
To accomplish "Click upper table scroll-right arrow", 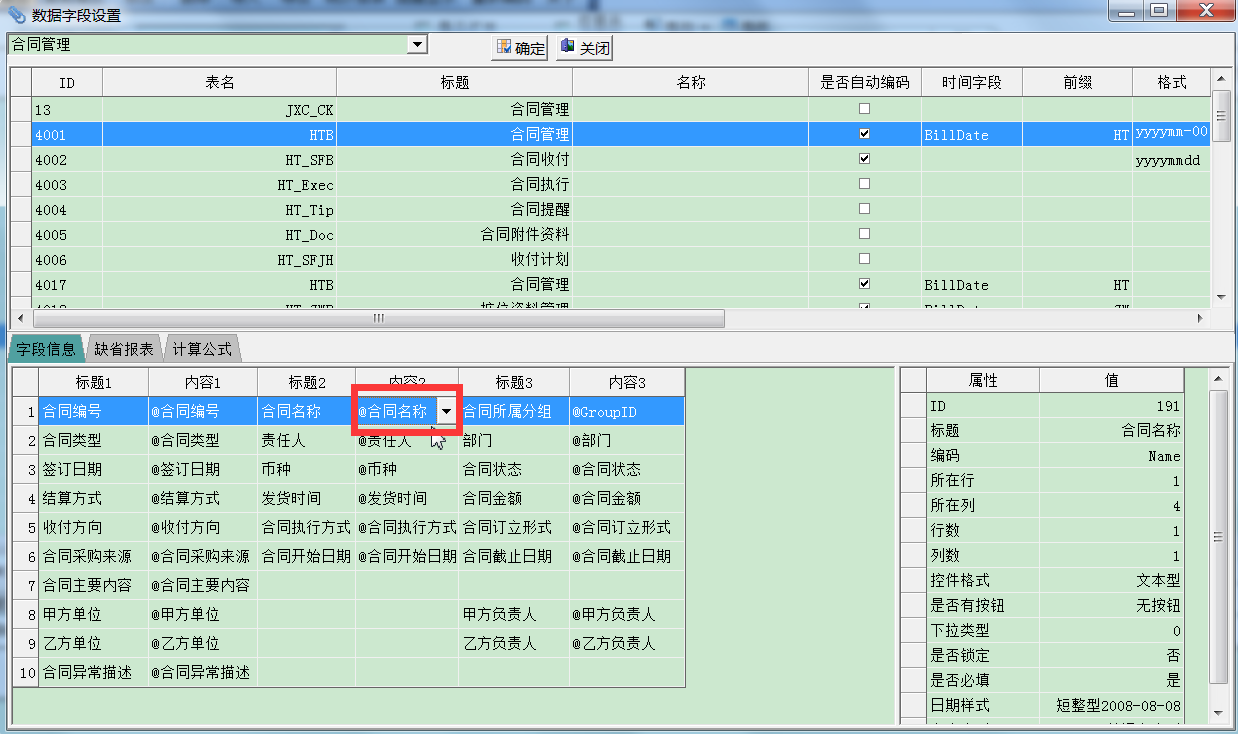I will pos(1201,318).
